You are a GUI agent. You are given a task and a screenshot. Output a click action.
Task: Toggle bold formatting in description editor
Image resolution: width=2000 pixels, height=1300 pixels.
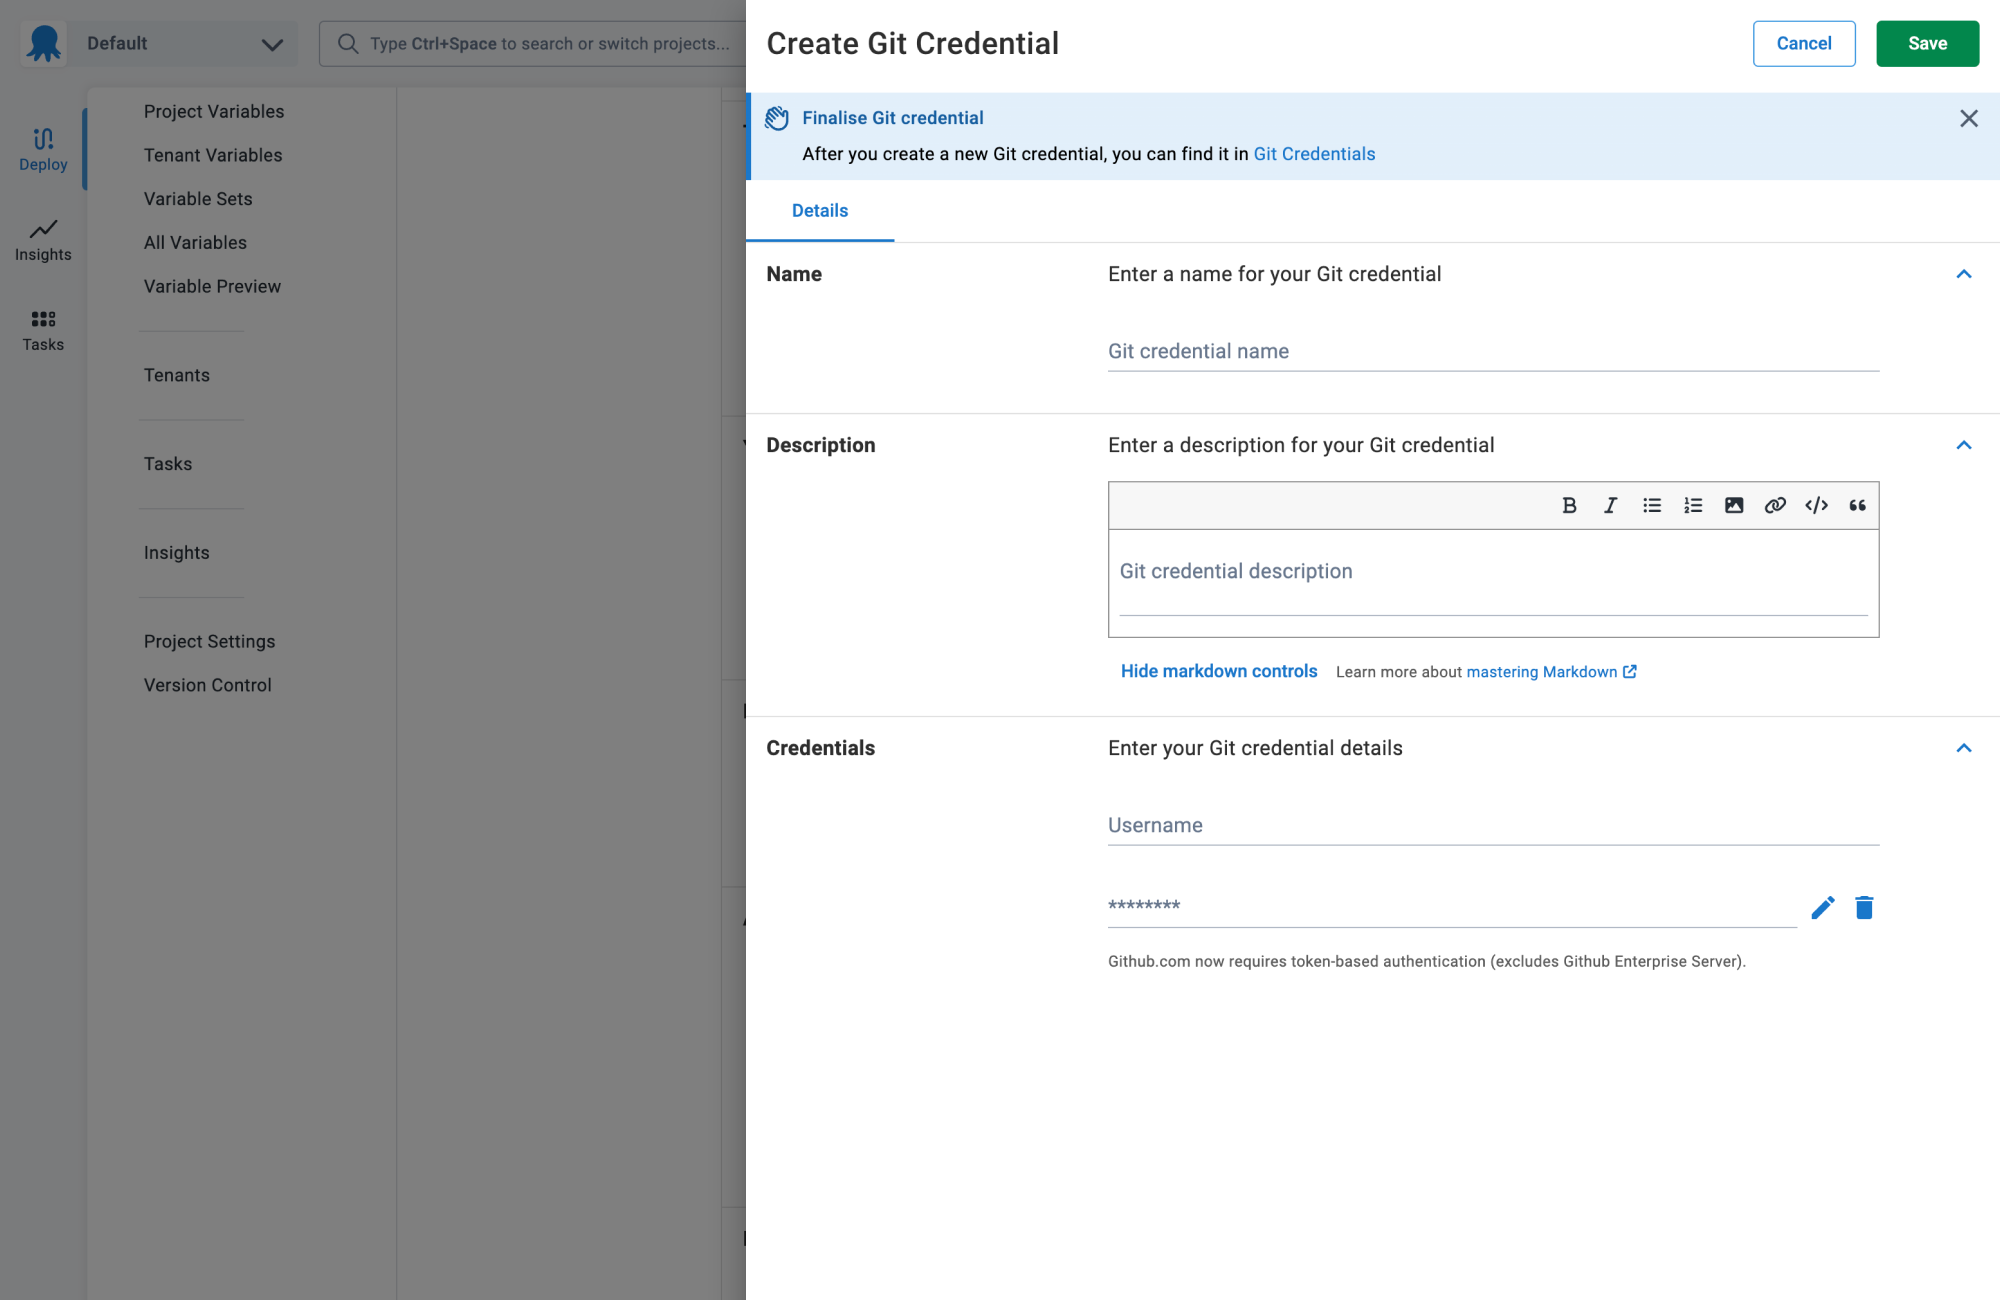[x=1569, y=505]
